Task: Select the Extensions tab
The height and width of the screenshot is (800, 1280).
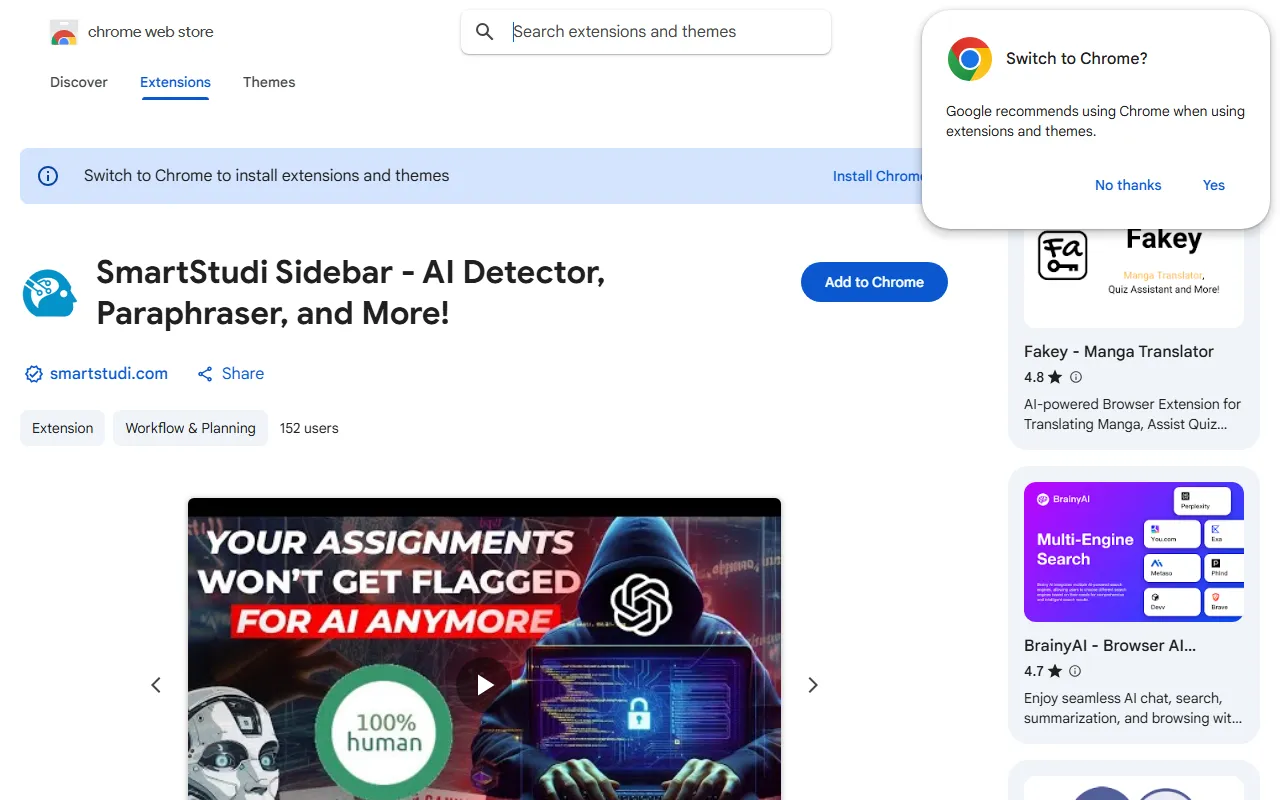Action: (175, 82)
